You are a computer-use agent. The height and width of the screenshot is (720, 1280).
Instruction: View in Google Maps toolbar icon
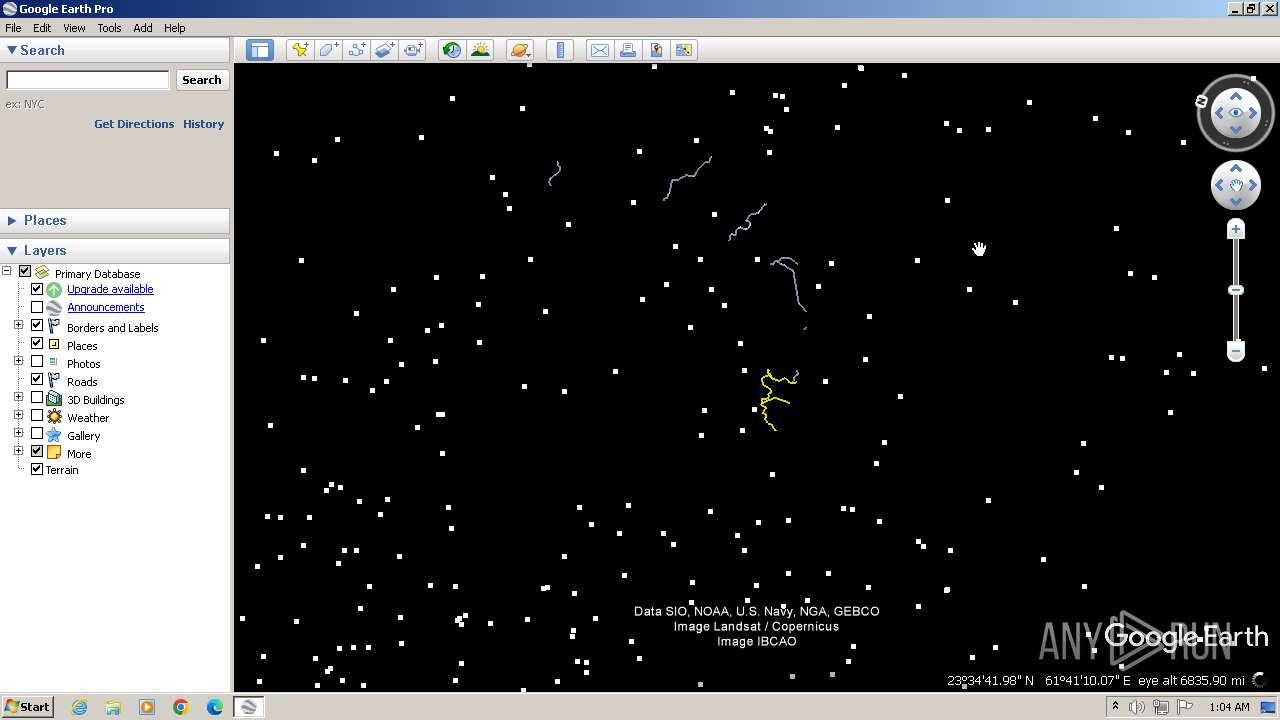[x=684, y=50]
